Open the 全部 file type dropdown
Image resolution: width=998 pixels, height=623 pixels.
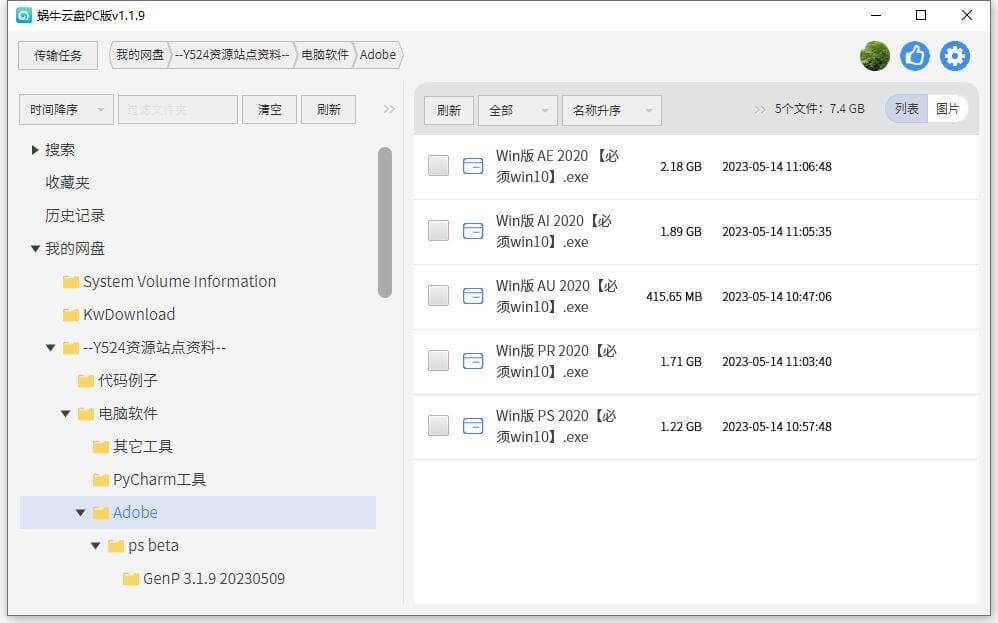tap(517, 111)
